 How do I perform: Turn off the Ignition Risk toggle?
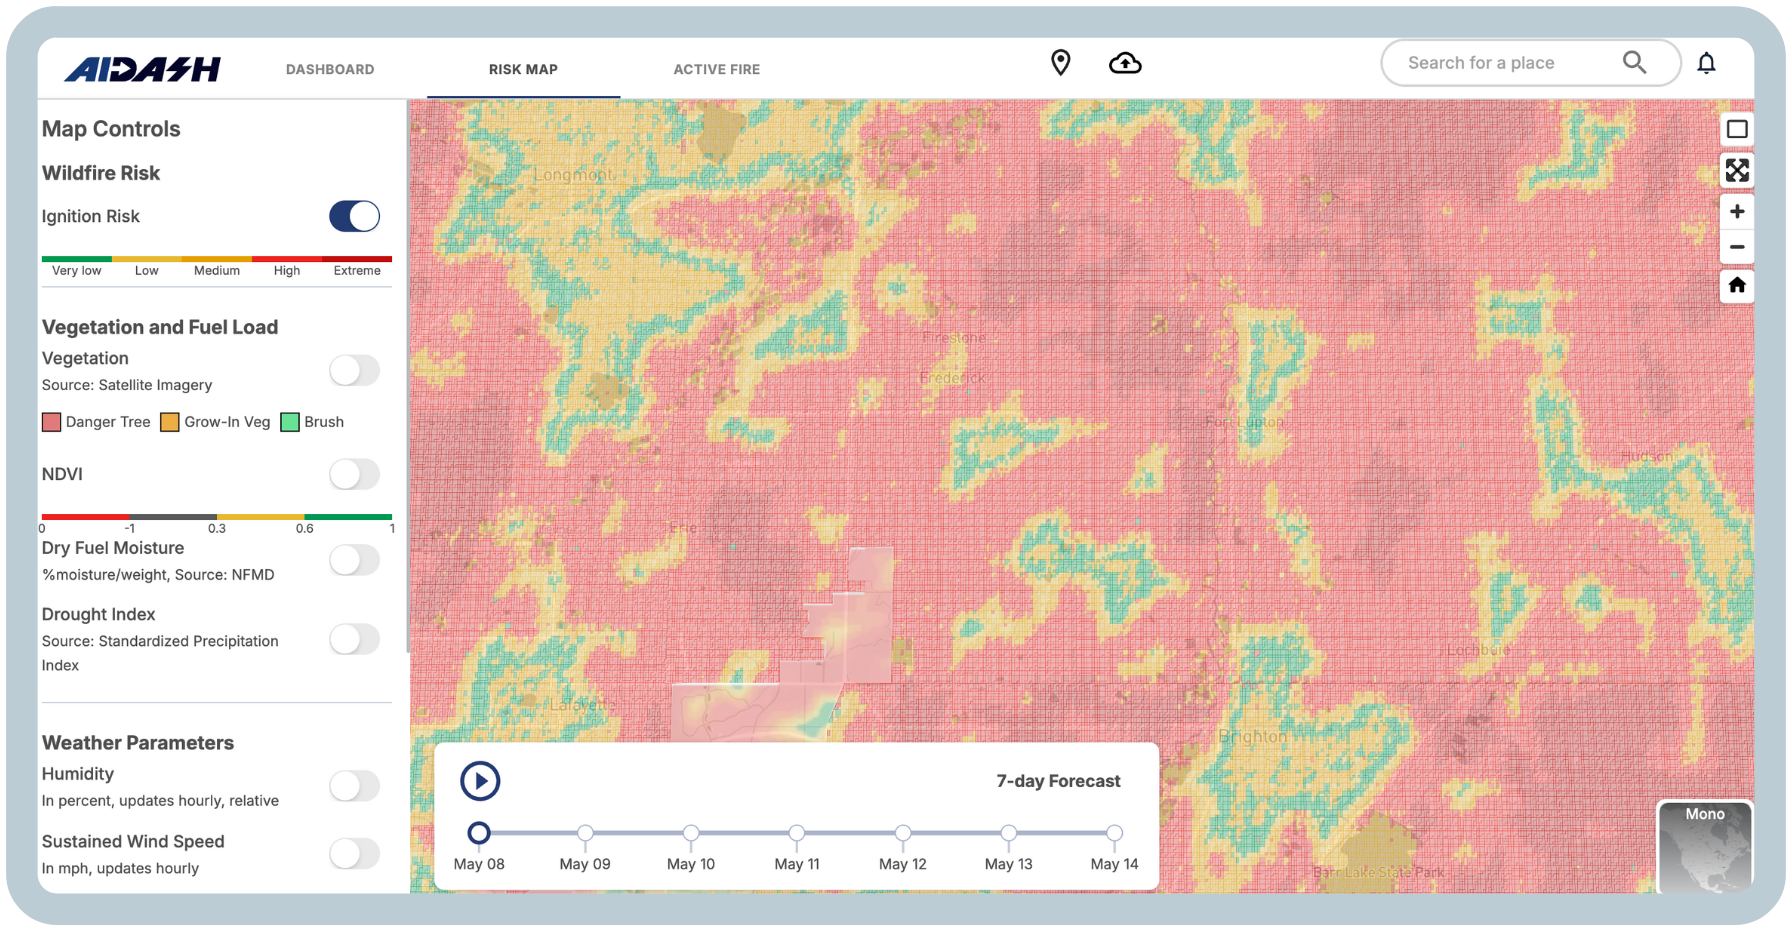(355, 216)
